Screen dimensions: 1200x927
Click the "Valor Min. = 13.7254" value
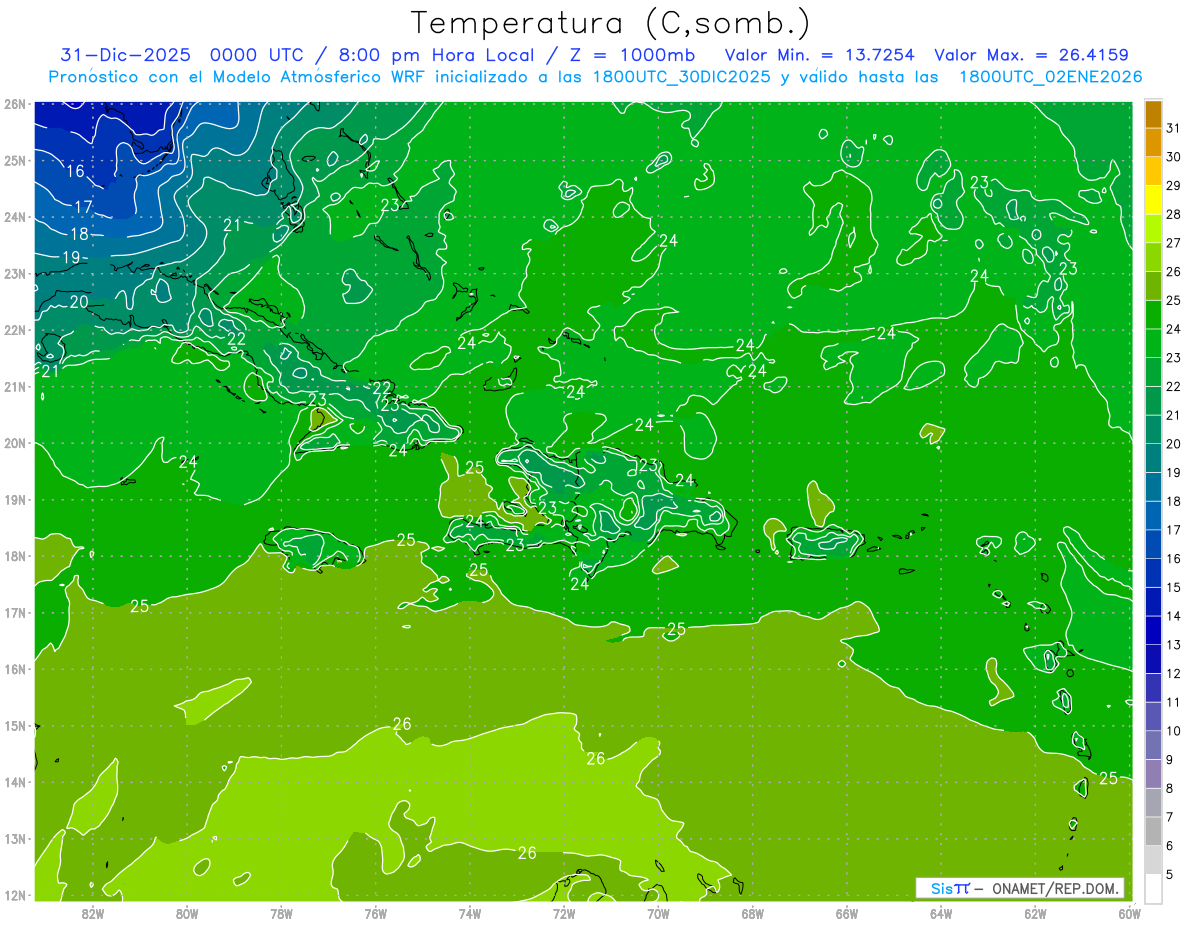pos(819,54)
